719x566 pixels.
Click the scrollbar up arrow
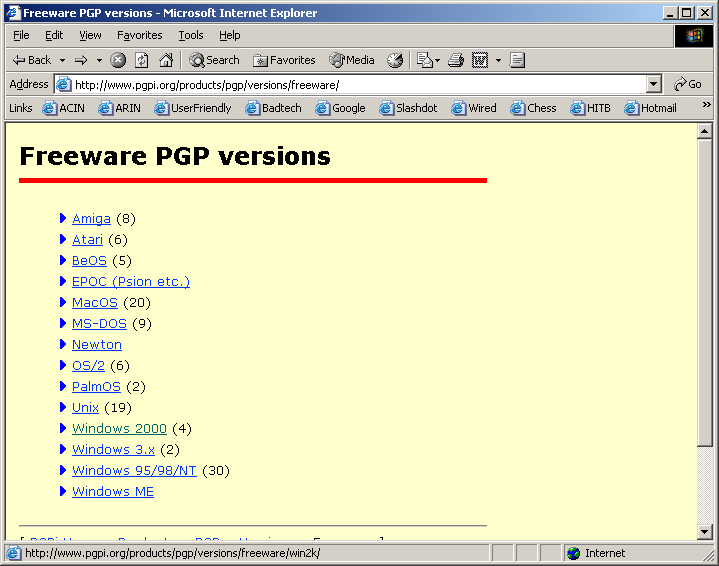coord(705,132)
